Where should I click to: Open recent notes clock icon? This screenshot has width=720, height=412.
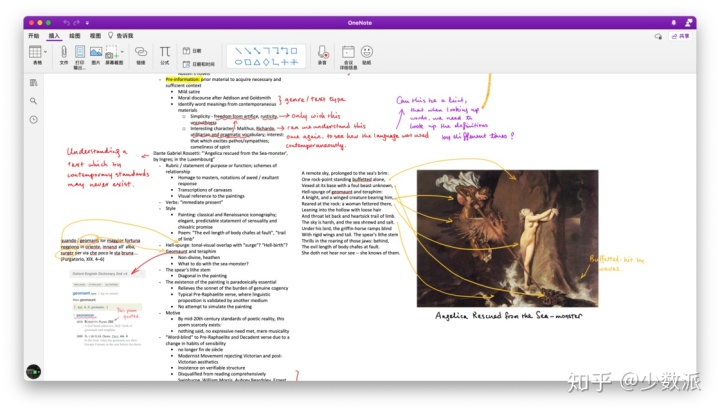pos(34,120)
